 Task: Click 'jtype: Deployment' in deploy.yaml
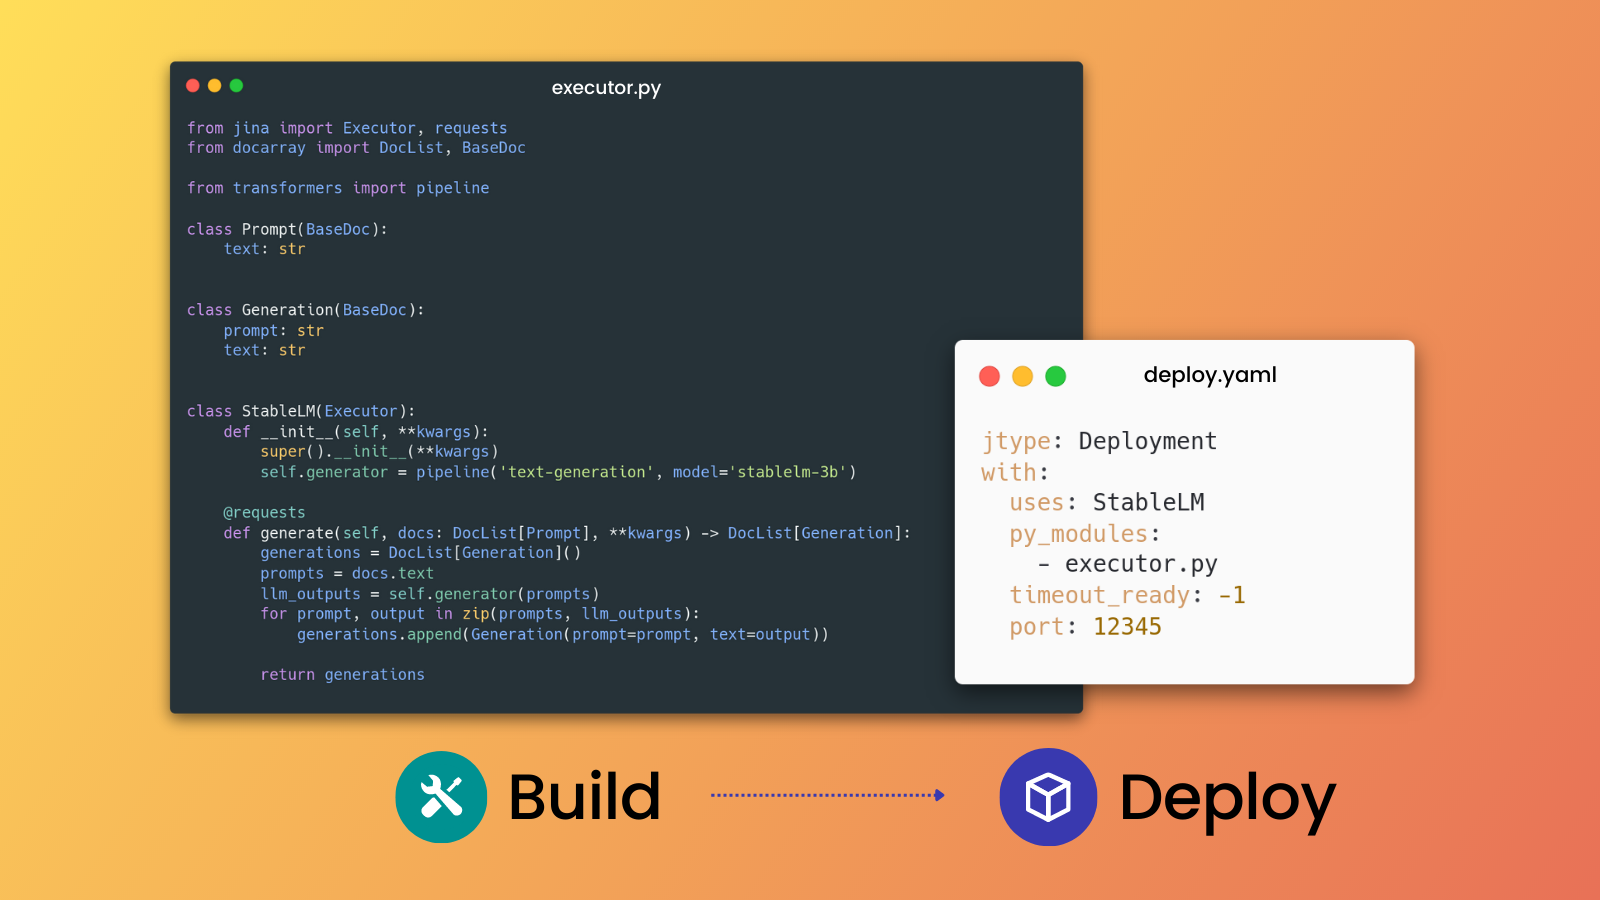(x=1099, y=441)
